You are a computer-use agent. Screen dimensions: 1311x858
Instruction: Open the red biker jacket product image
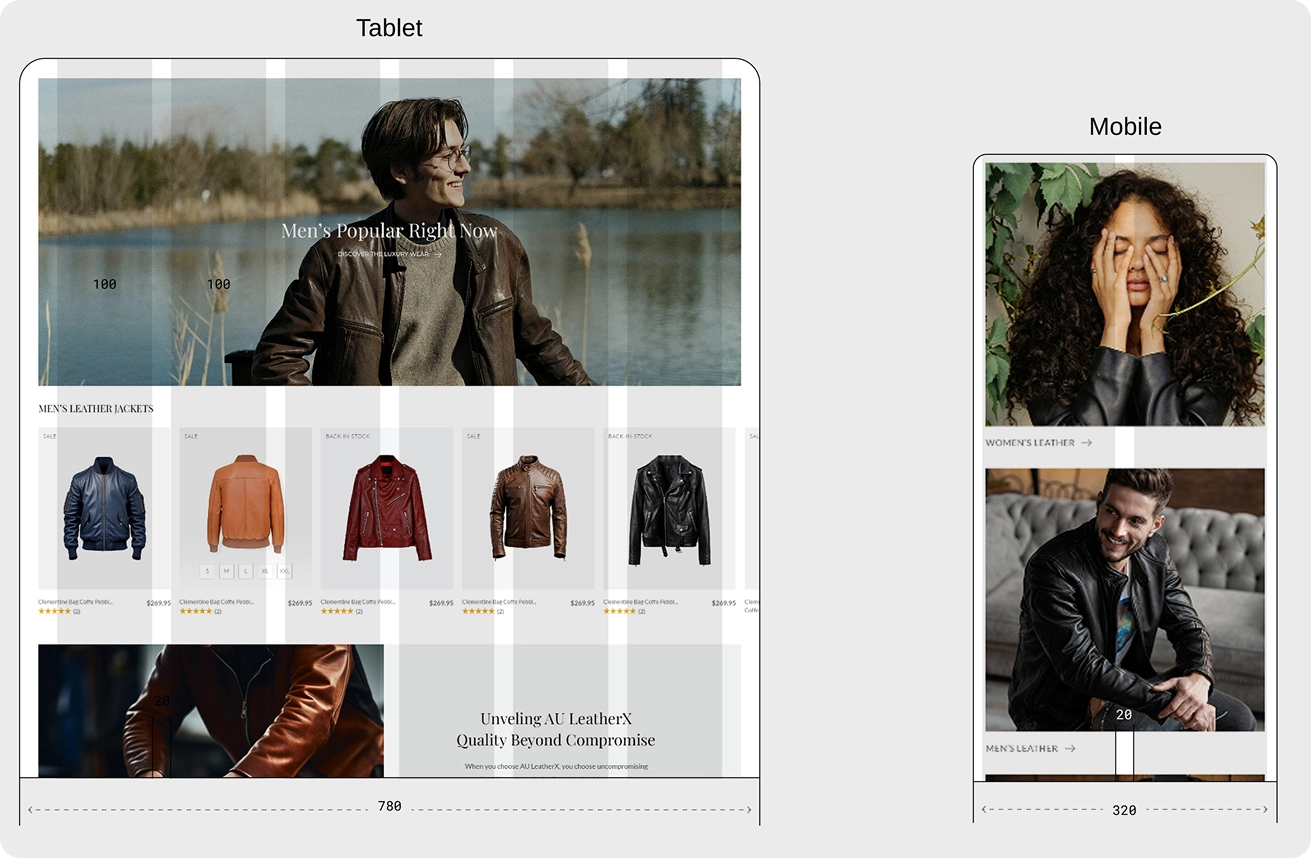(x=387, y=508)
